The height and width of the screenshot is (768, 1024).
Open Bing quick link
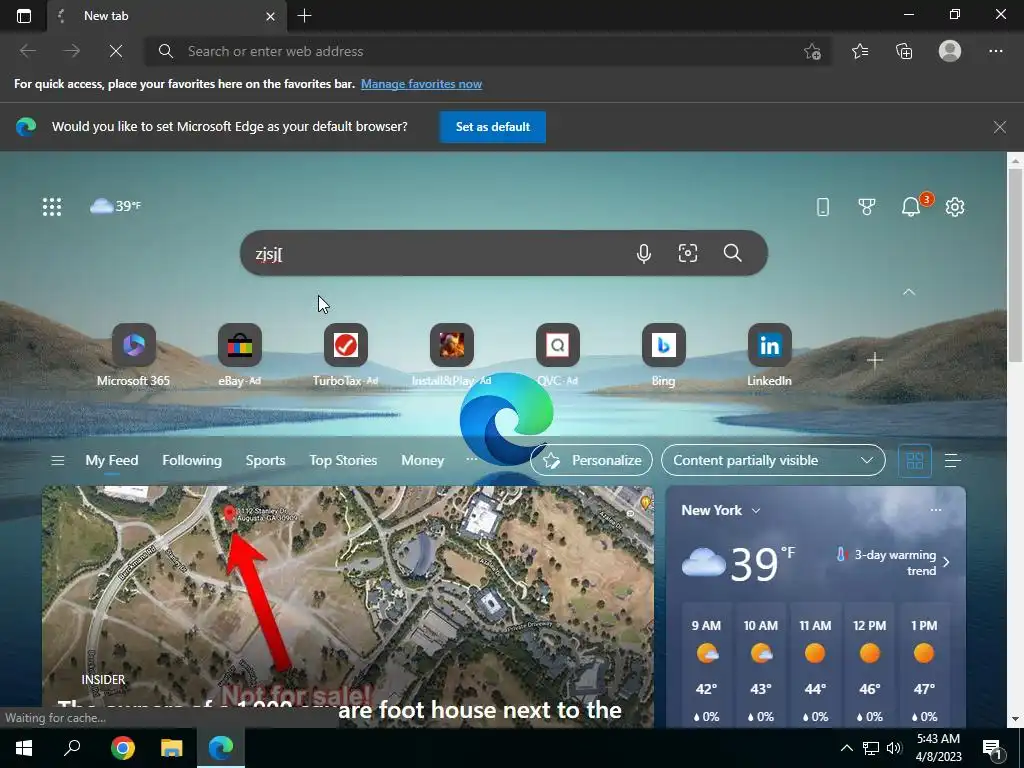tap(664, 355)
